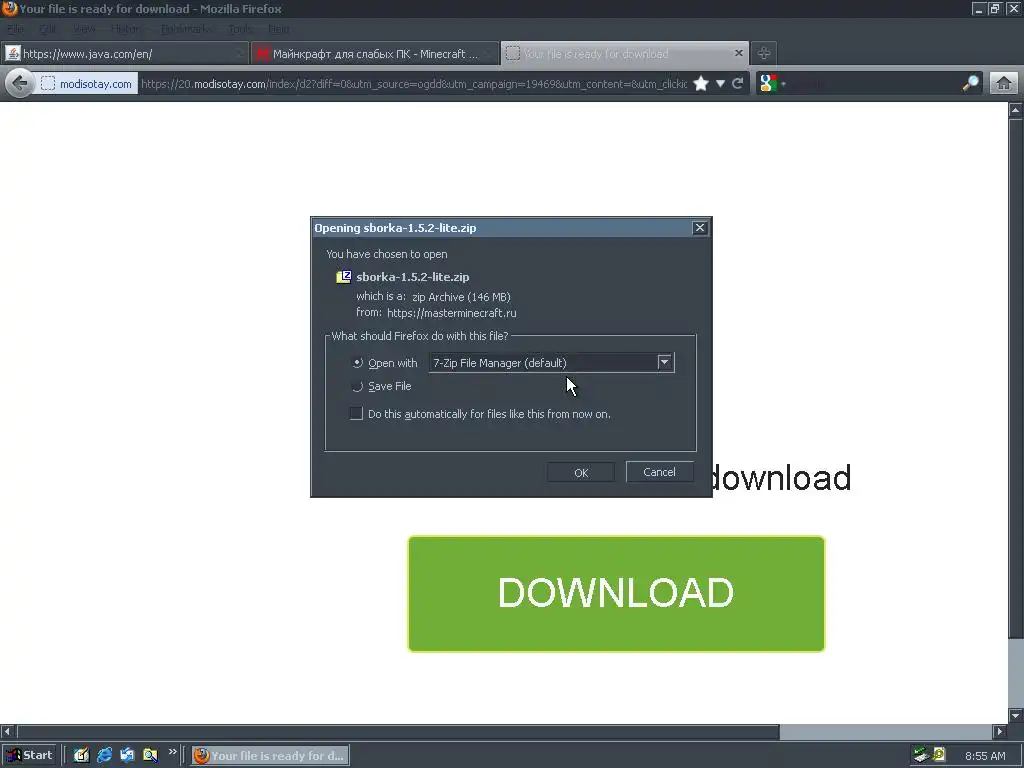Click the https://masterminecraft.ru source text
Image resolution: width=1024 pixels, height=768 pixels.
click(x=452, y=313)
